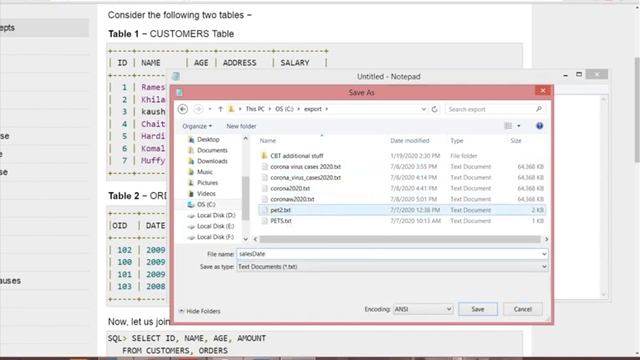Viewport: 640px width, 360px height.
Task: Open recent locations dropdown arrow
Action: pos(210,109)
